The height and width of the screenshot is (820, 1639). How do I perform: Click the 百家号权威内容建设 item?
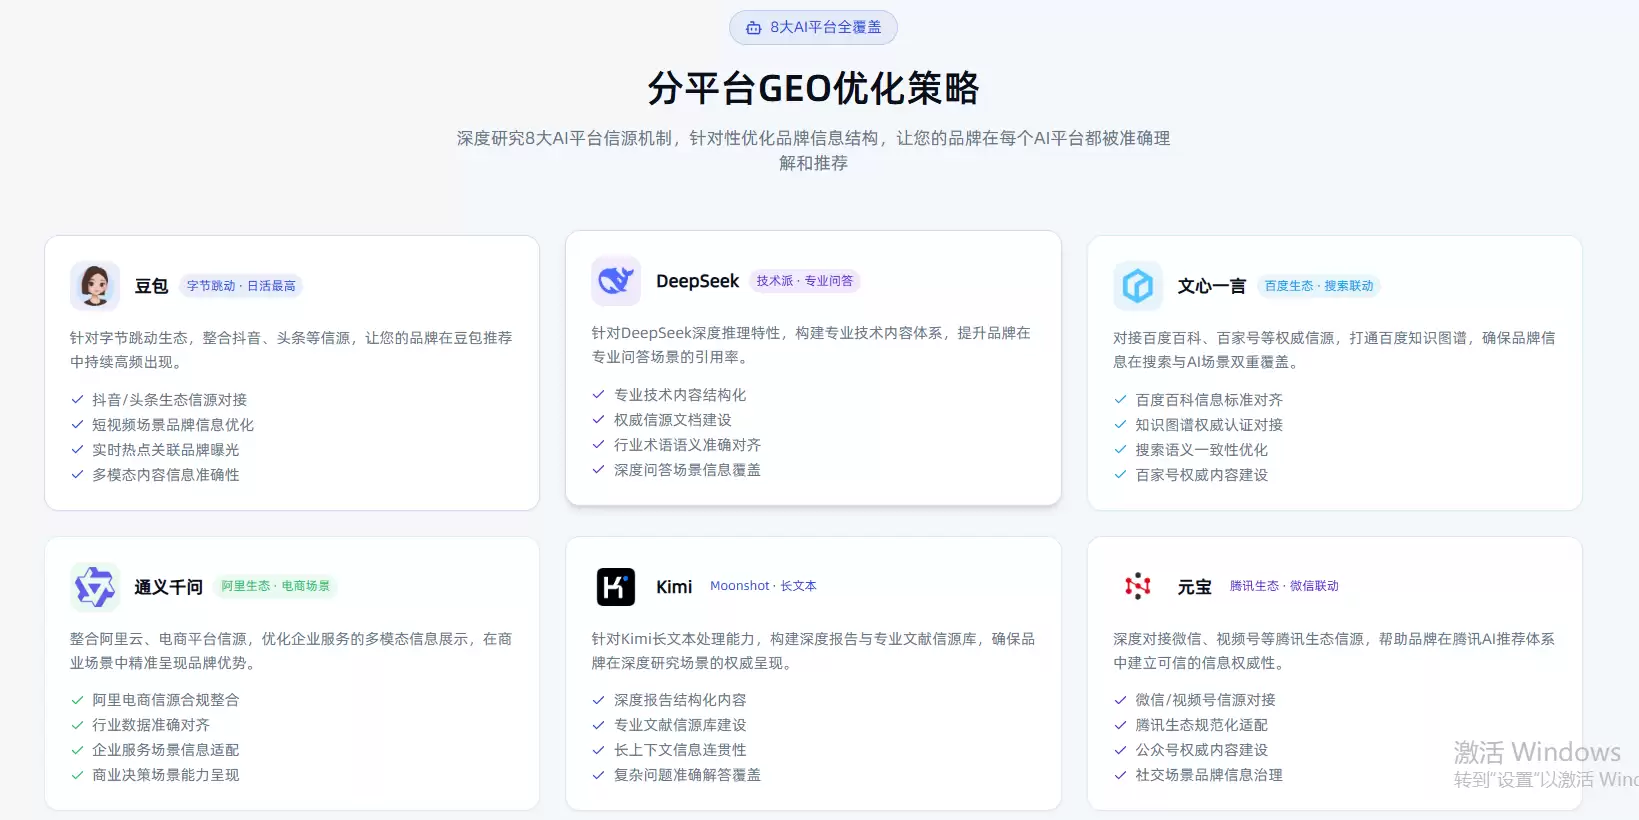click(x=1191, y=475)
